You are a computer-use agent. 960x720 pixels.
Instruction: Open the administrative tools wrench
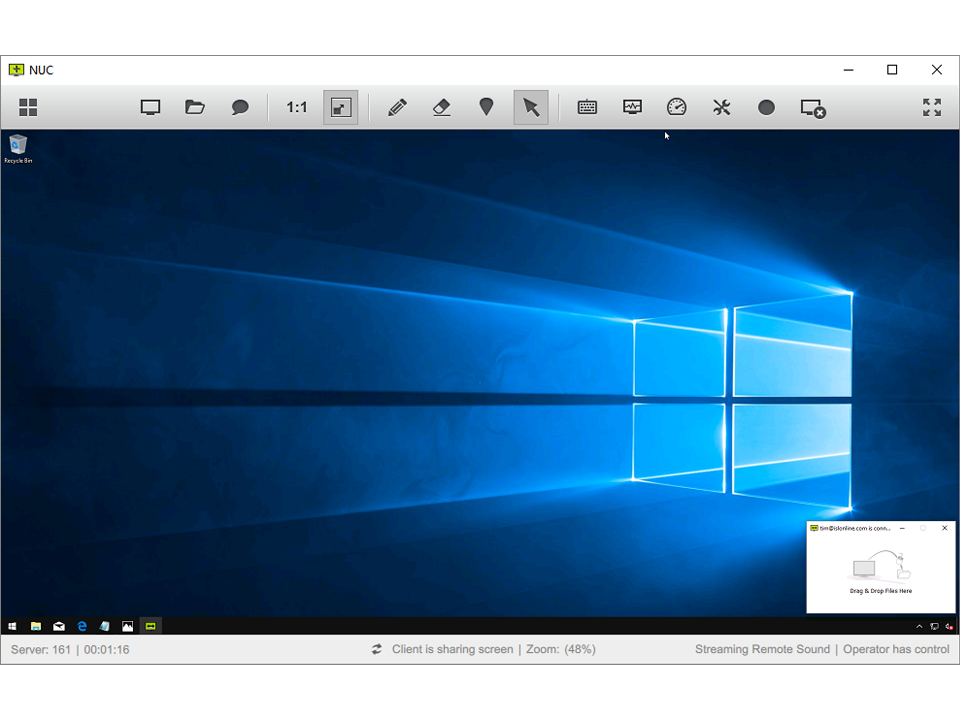[721, 107]
